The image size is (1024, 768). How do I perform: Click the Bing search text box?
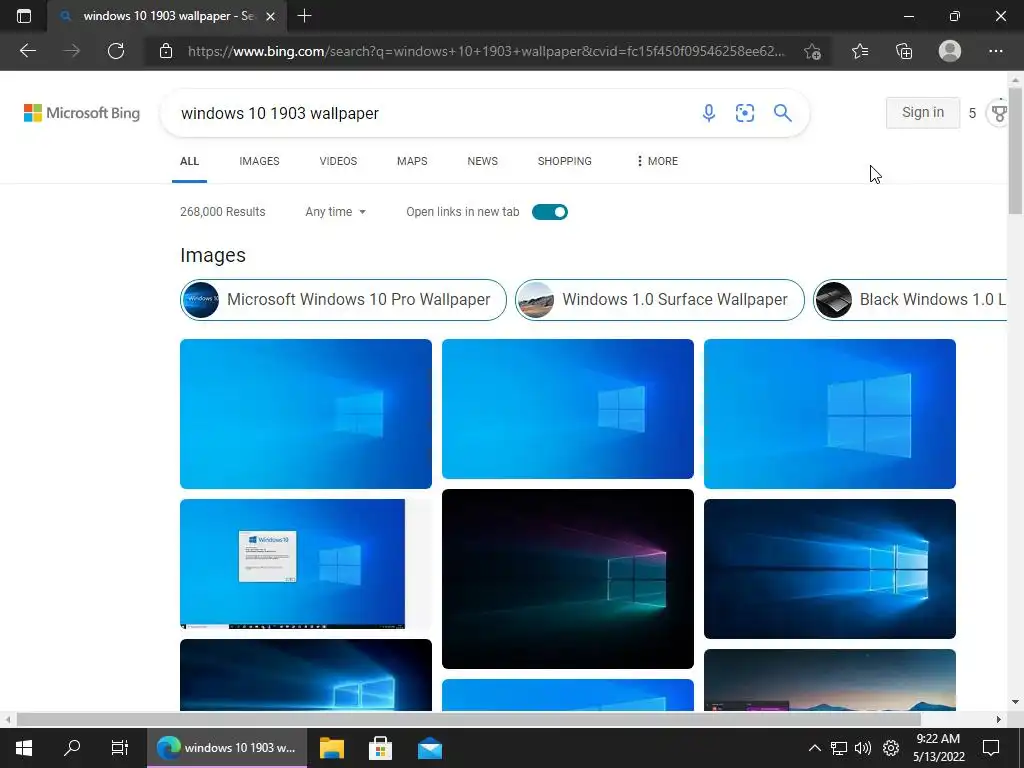pyautogui.click(x=431, y=113)
